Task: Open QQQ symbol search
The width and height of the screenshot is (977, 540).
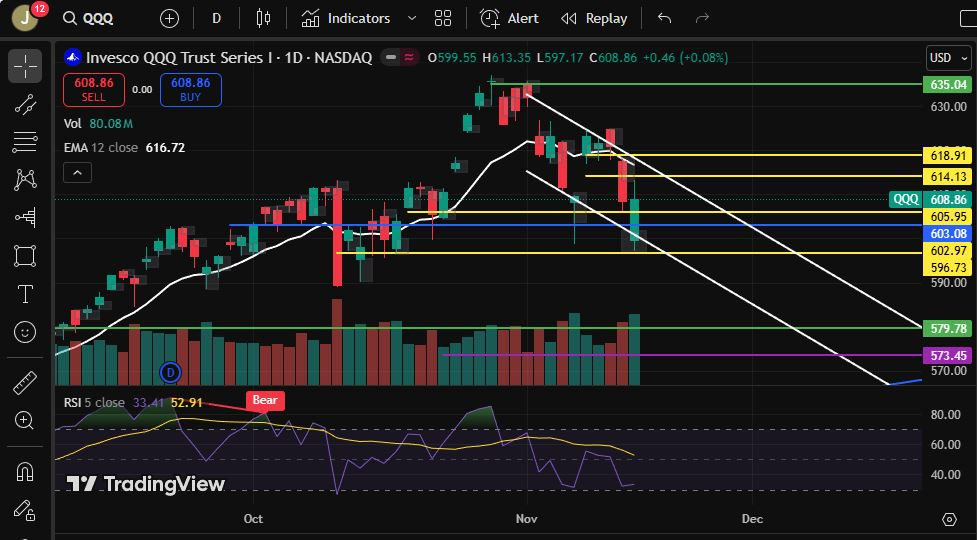Action: pos(88,18)
